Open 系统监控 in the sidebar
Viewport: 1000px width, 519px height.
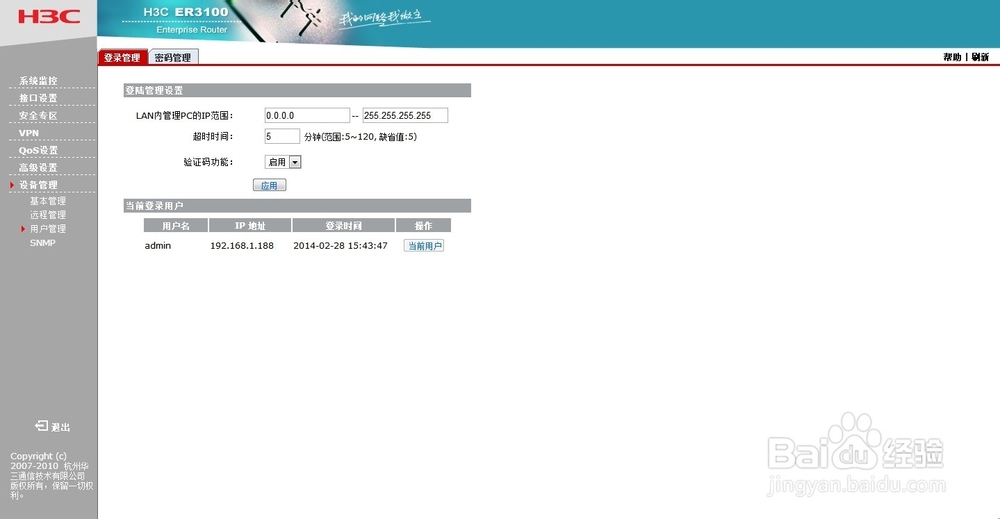[38, 81]
